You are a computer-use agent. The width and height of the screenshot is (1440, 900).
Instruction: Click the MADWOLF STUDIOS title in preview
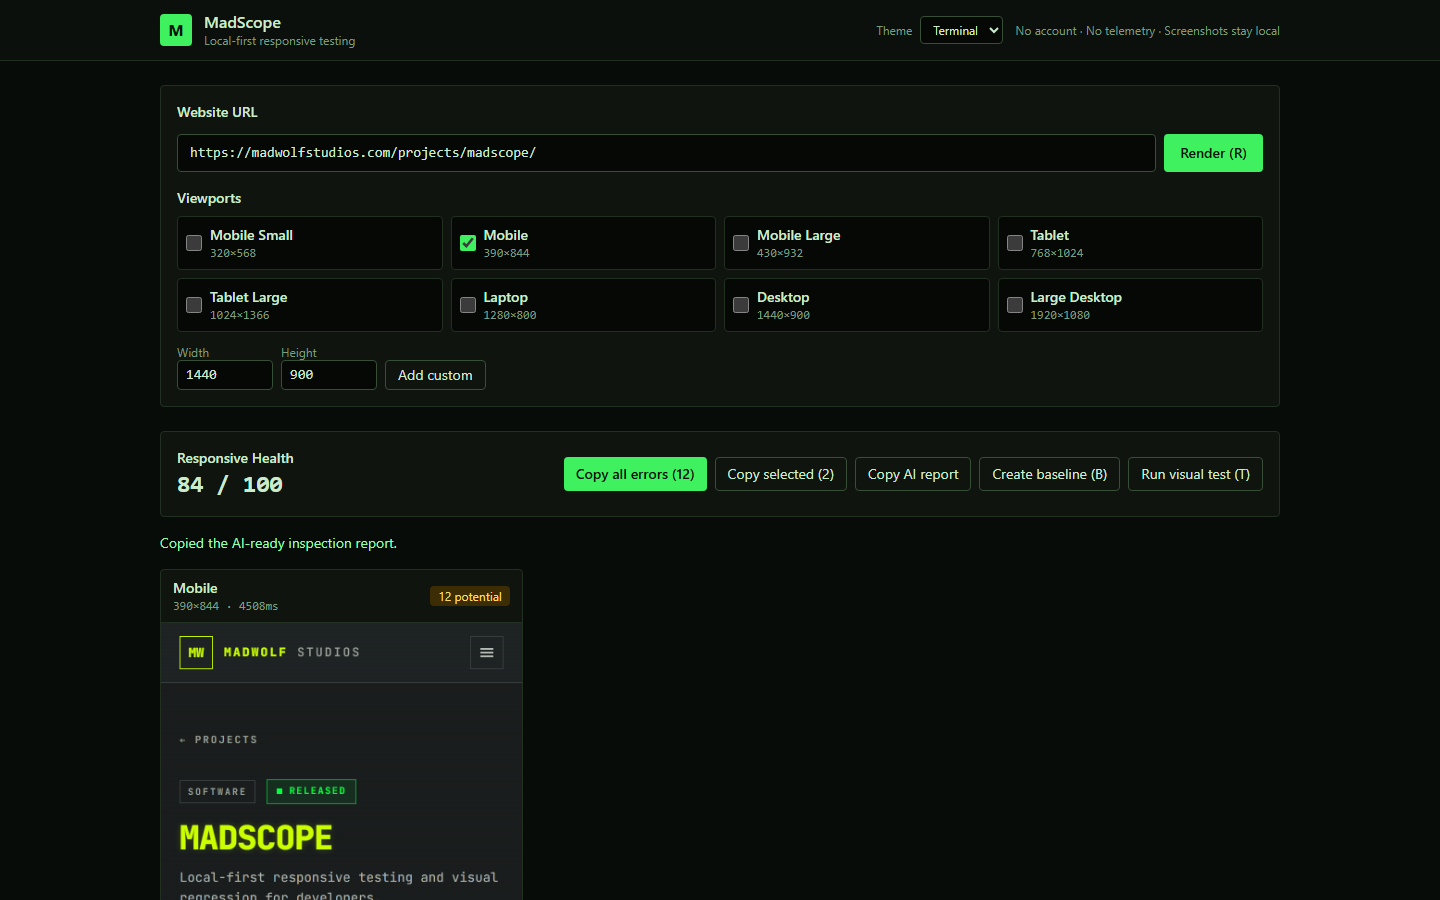click(x=292, y=652)
